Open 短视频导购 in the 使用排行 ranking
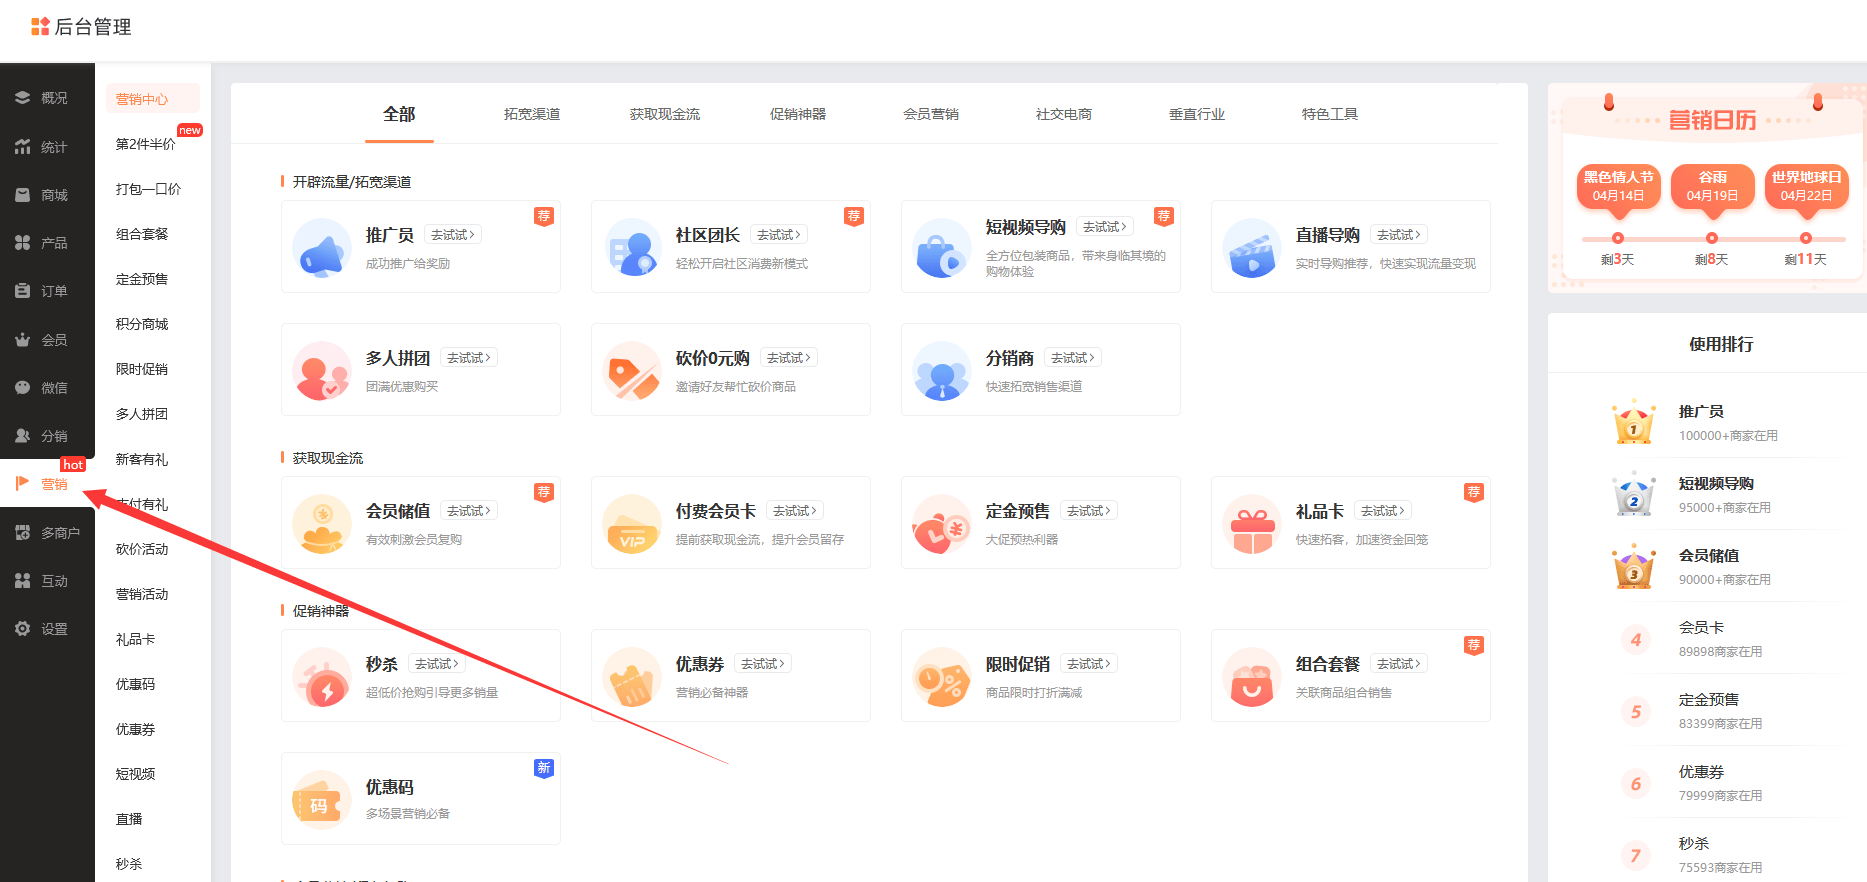 pos(1716,484)
